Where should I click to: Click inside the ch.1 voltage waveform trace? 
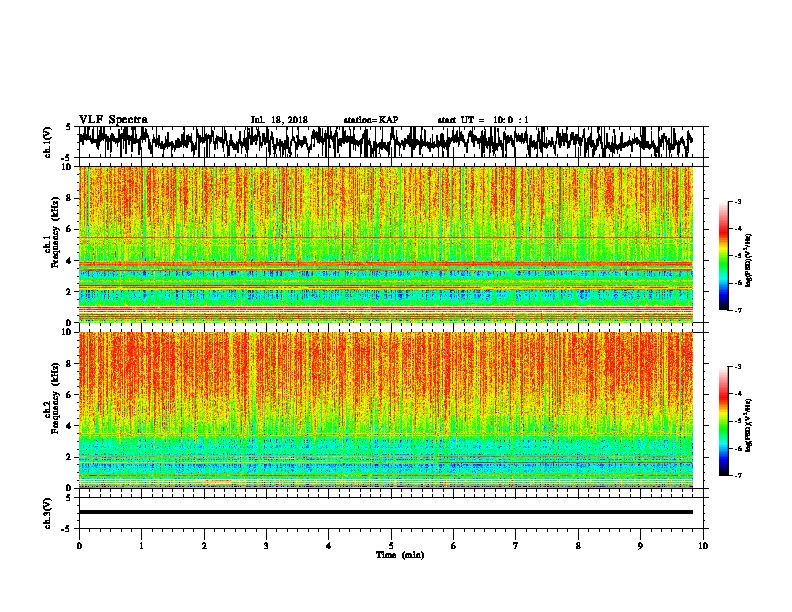385,142
